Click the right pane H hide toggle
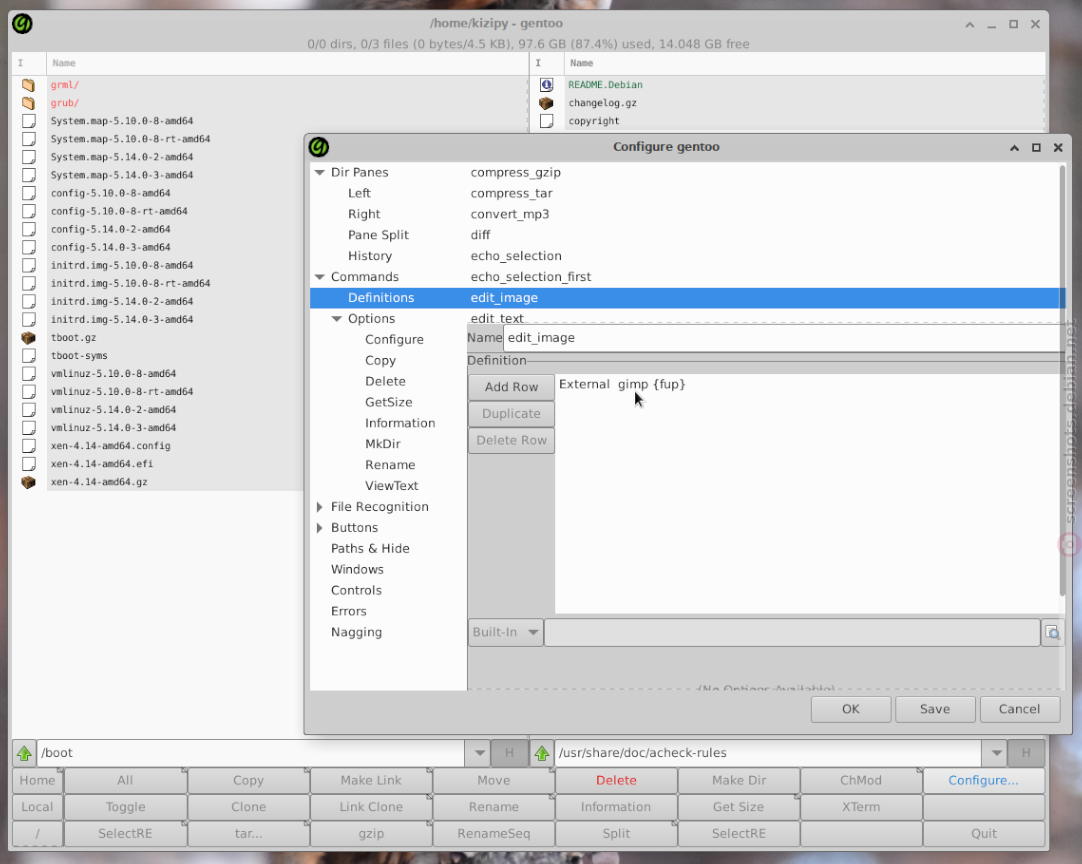Image resolution: width=1082 pixels, height=864 pixels. (x=1026, y=753)
